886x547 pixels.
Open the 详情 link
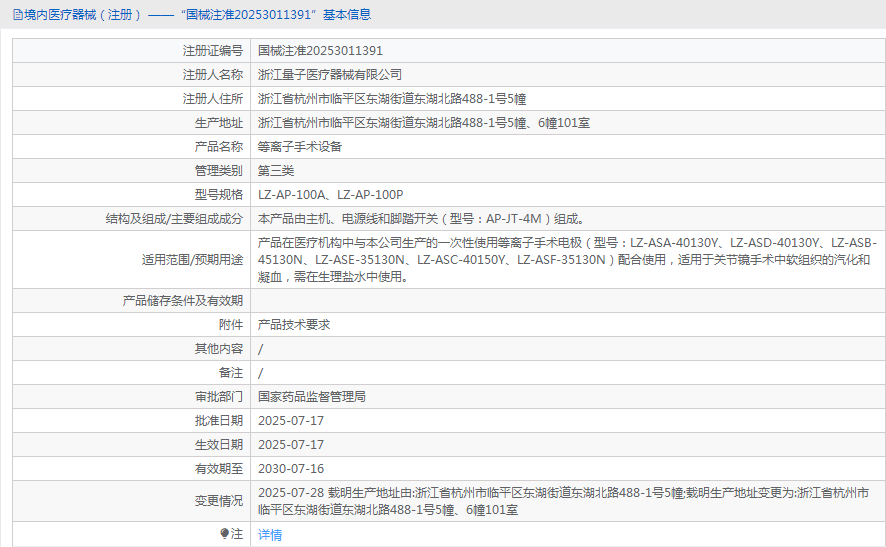270,535
